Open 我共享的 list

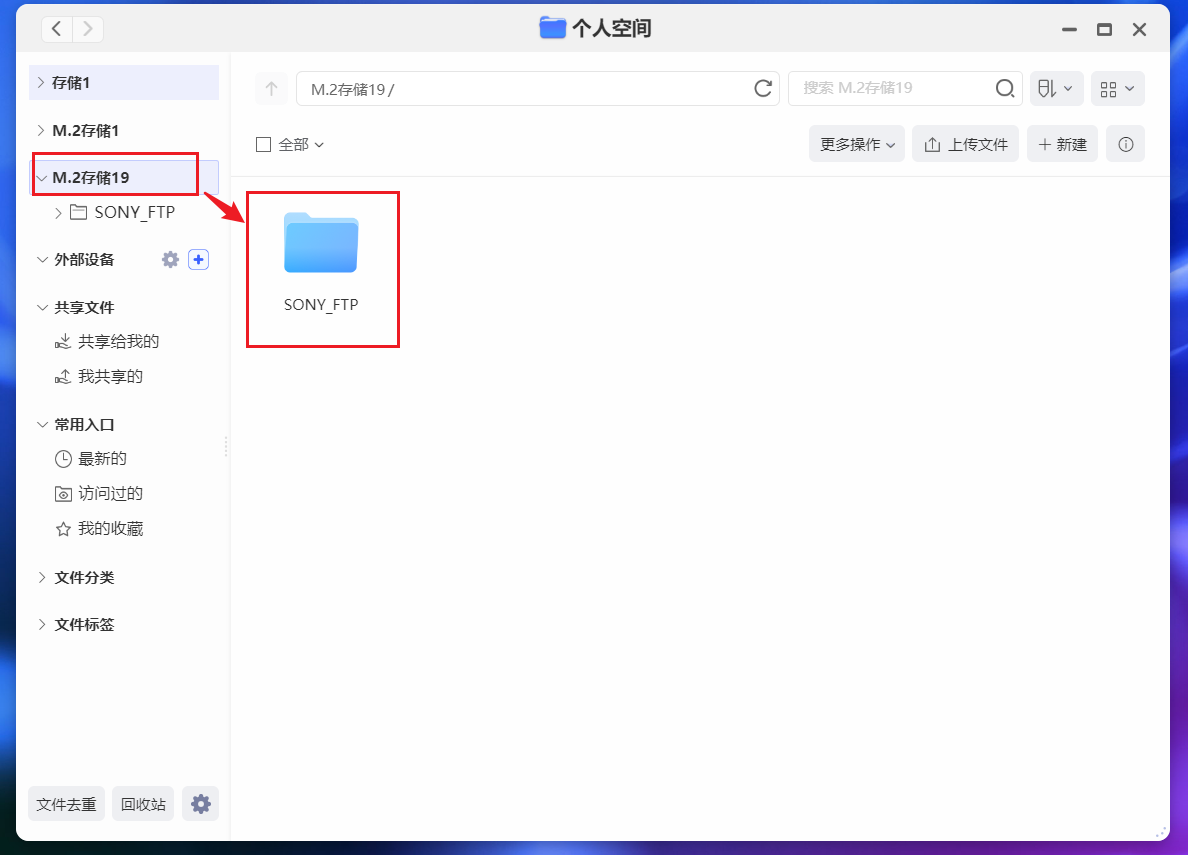click(x=110, y=377)
